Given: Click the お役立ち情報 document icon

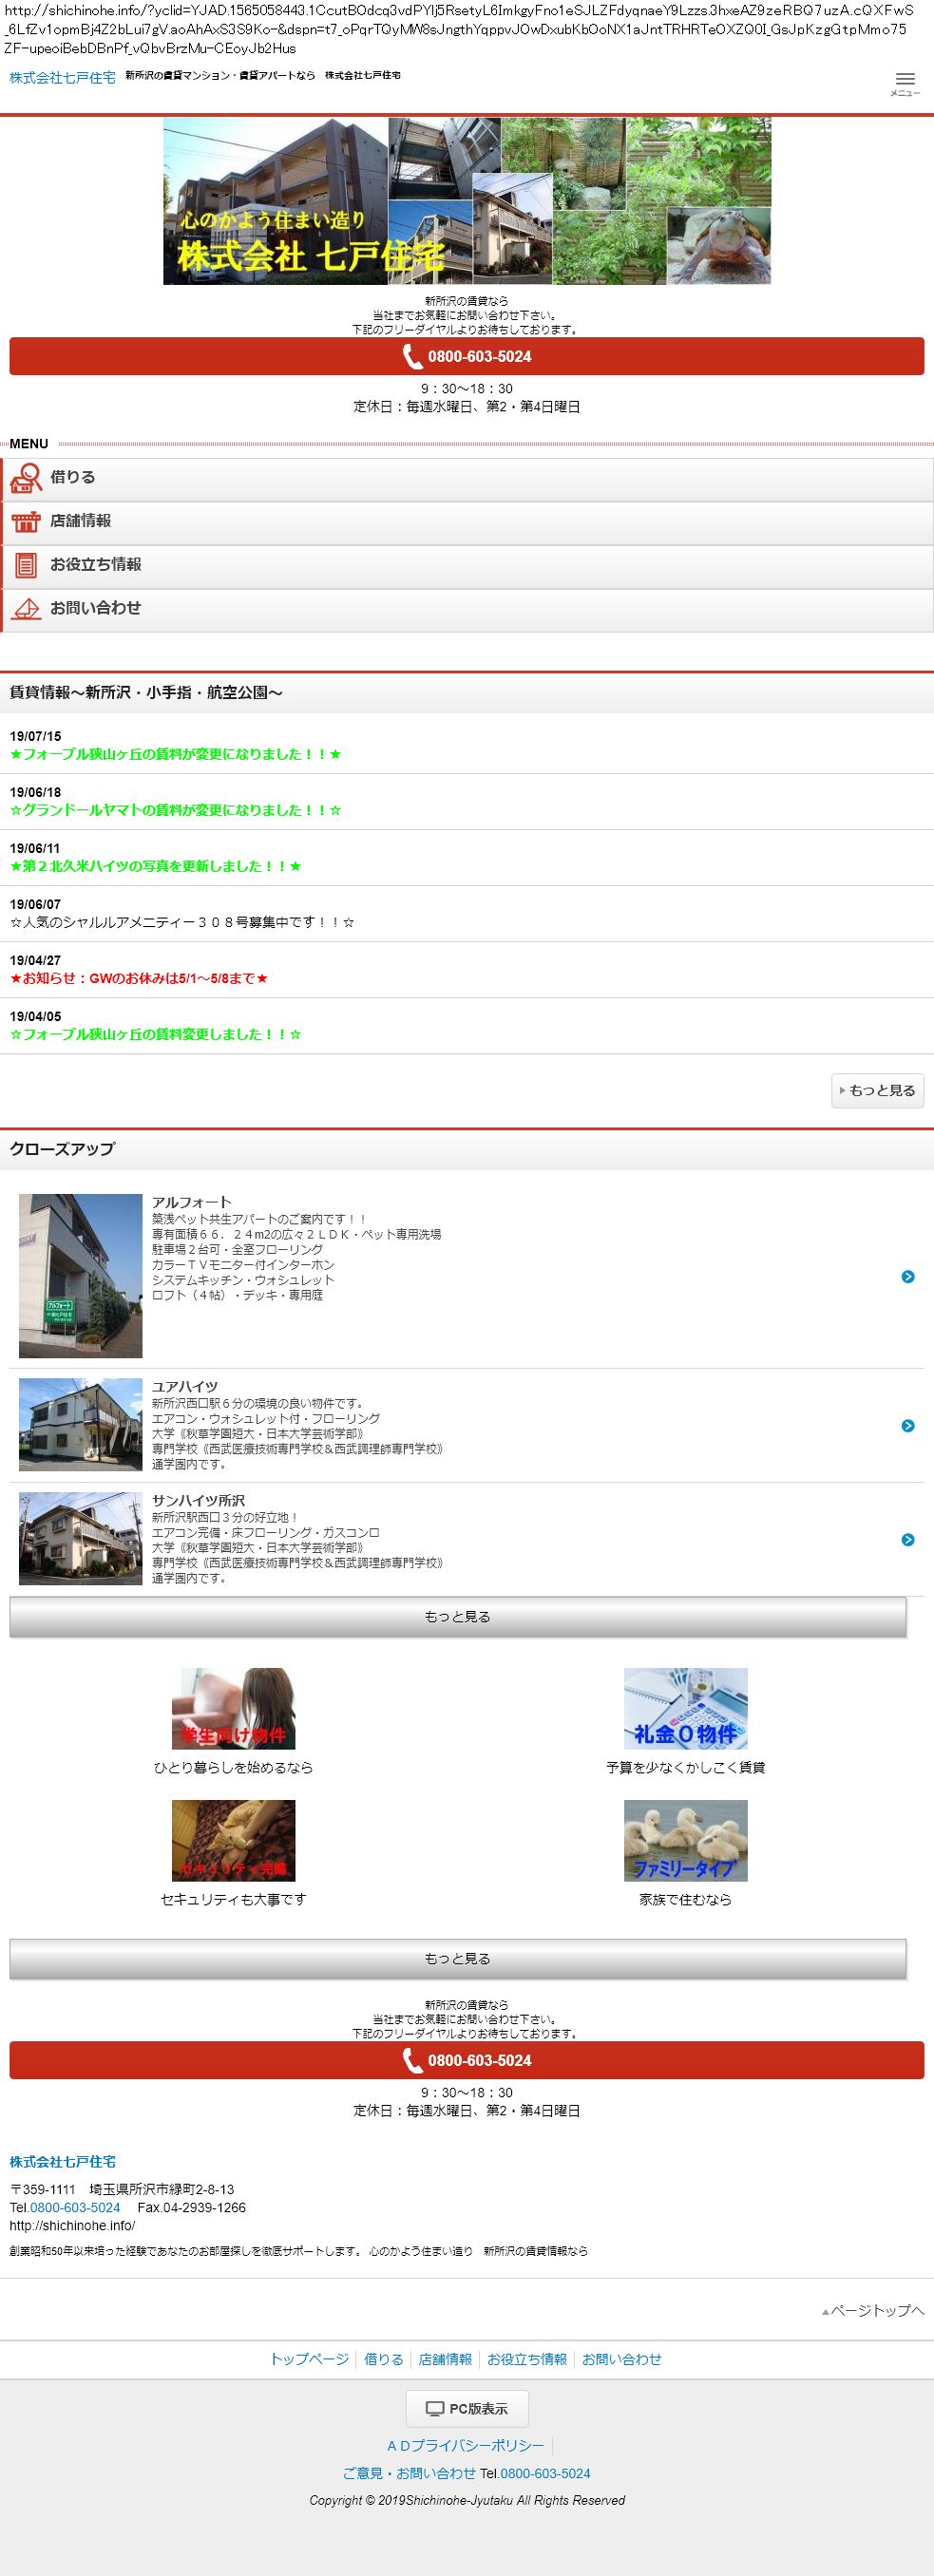Looking at the screenshot, I should pos(26,566).
